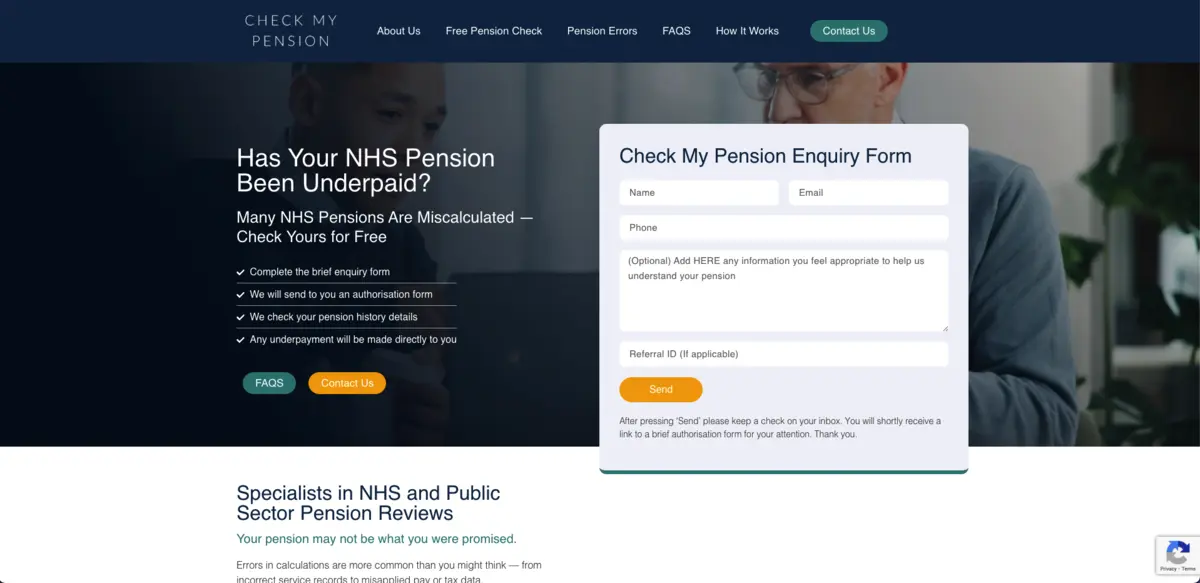
Task: Open How It Works page
Action: point(747,31)
